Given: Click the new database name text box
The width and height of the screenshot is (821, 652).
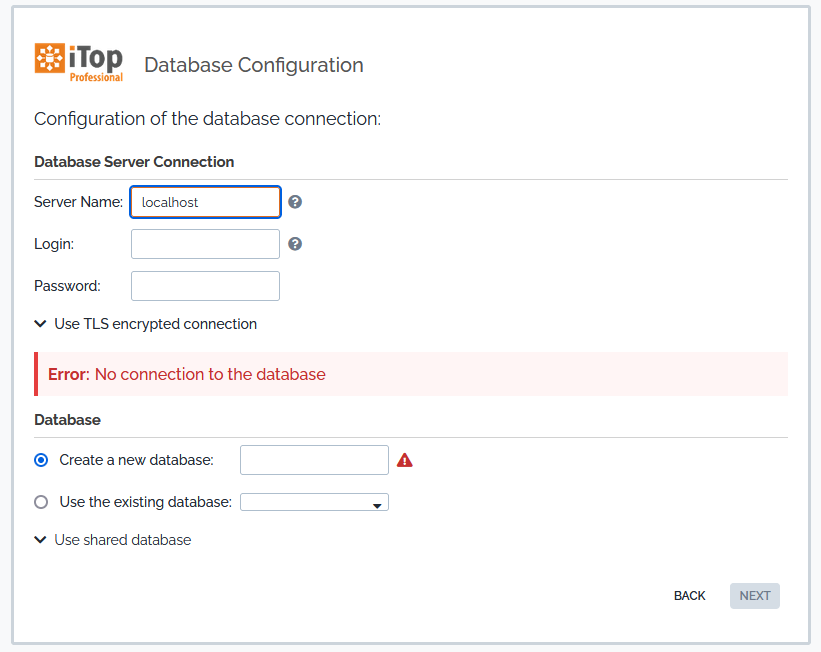Looking at the screenshot, I should click(x=314, y=460).
